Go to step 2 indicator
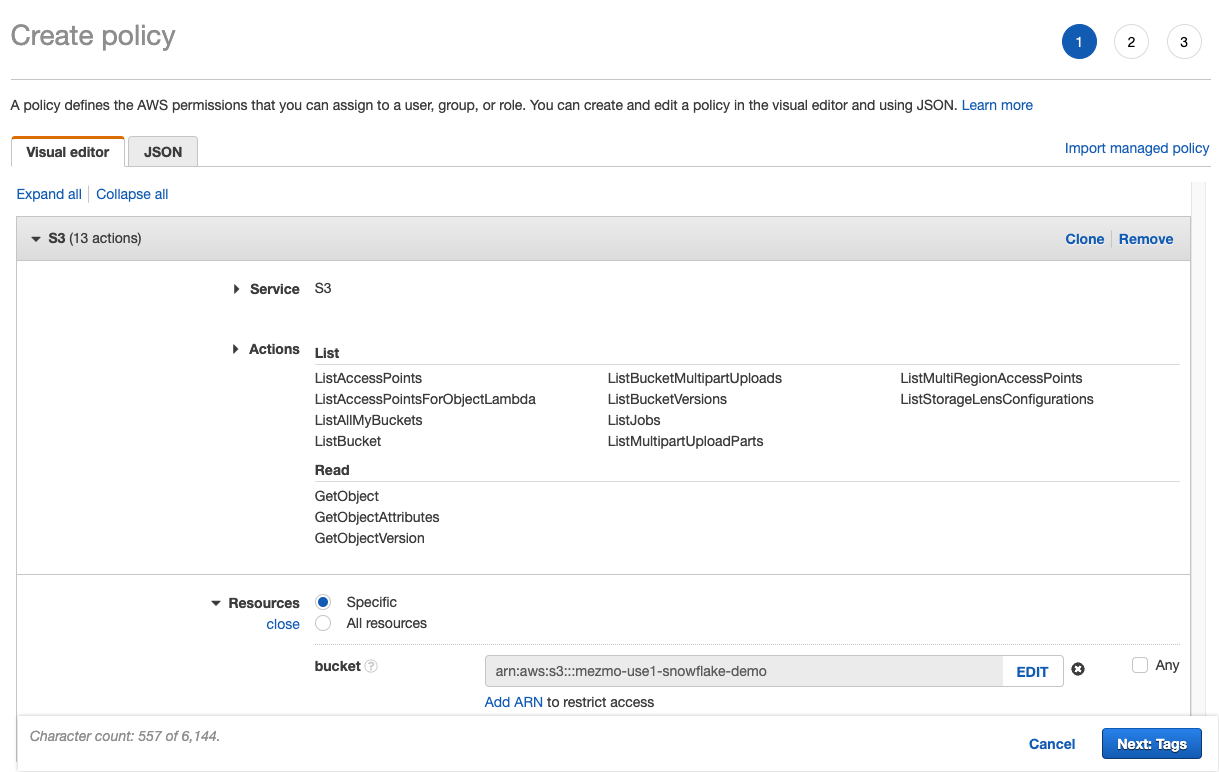This screenshot has width=1219, height=772. (x=1131, y=42)
